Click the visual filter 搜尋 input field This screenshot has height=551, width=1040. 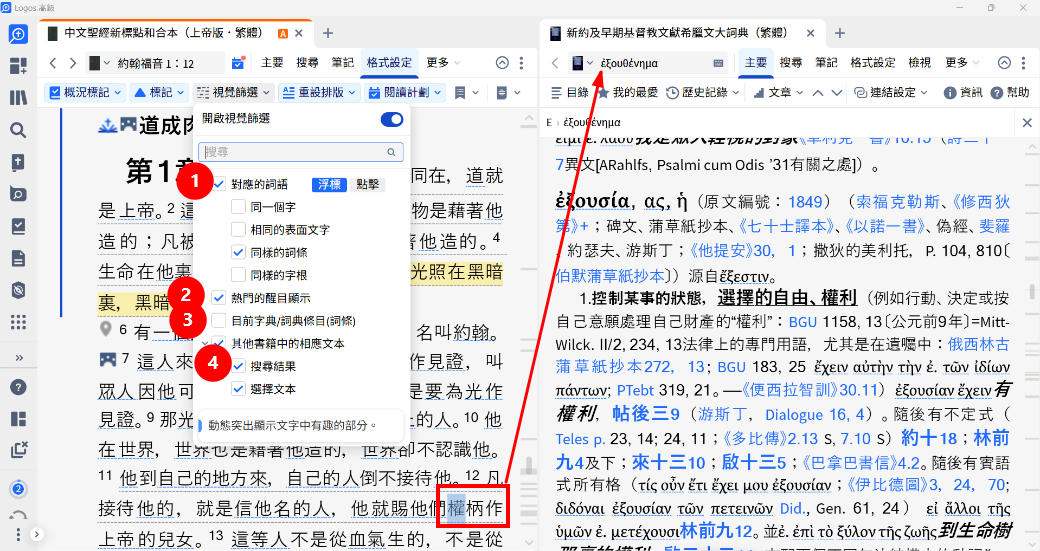tap(300, 153)
